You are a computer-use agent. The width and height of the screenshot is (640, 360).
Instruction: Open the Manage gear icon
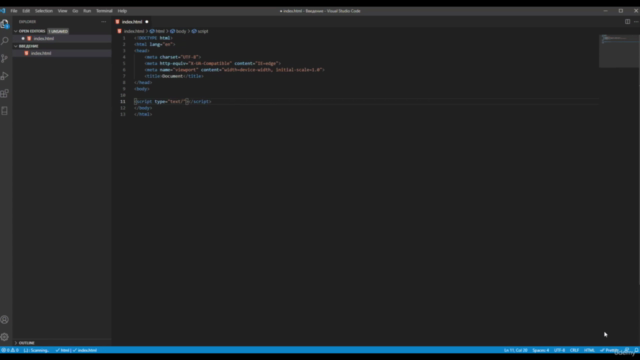5,337
